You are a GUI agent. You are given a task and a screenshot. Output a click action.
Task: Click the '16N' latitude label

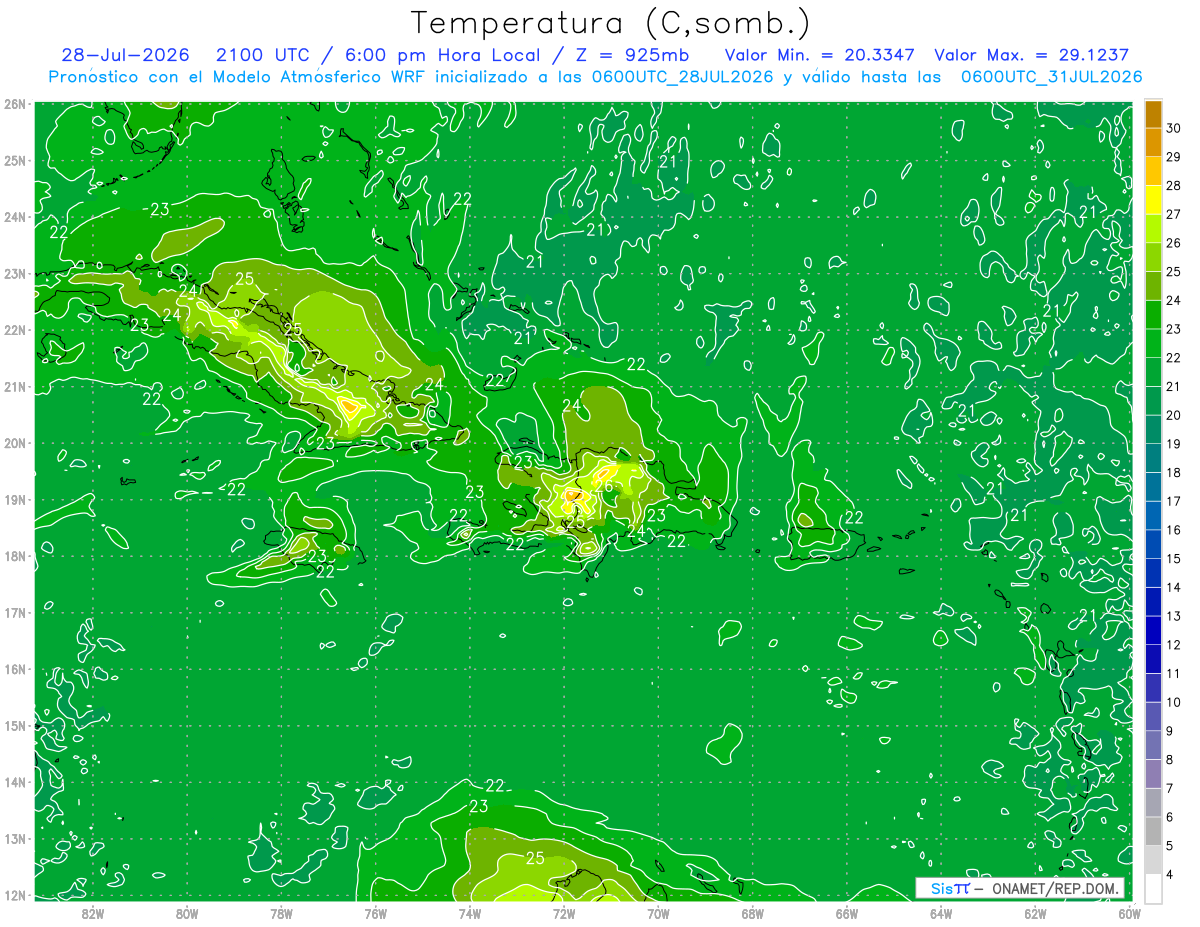coord(15,669)
